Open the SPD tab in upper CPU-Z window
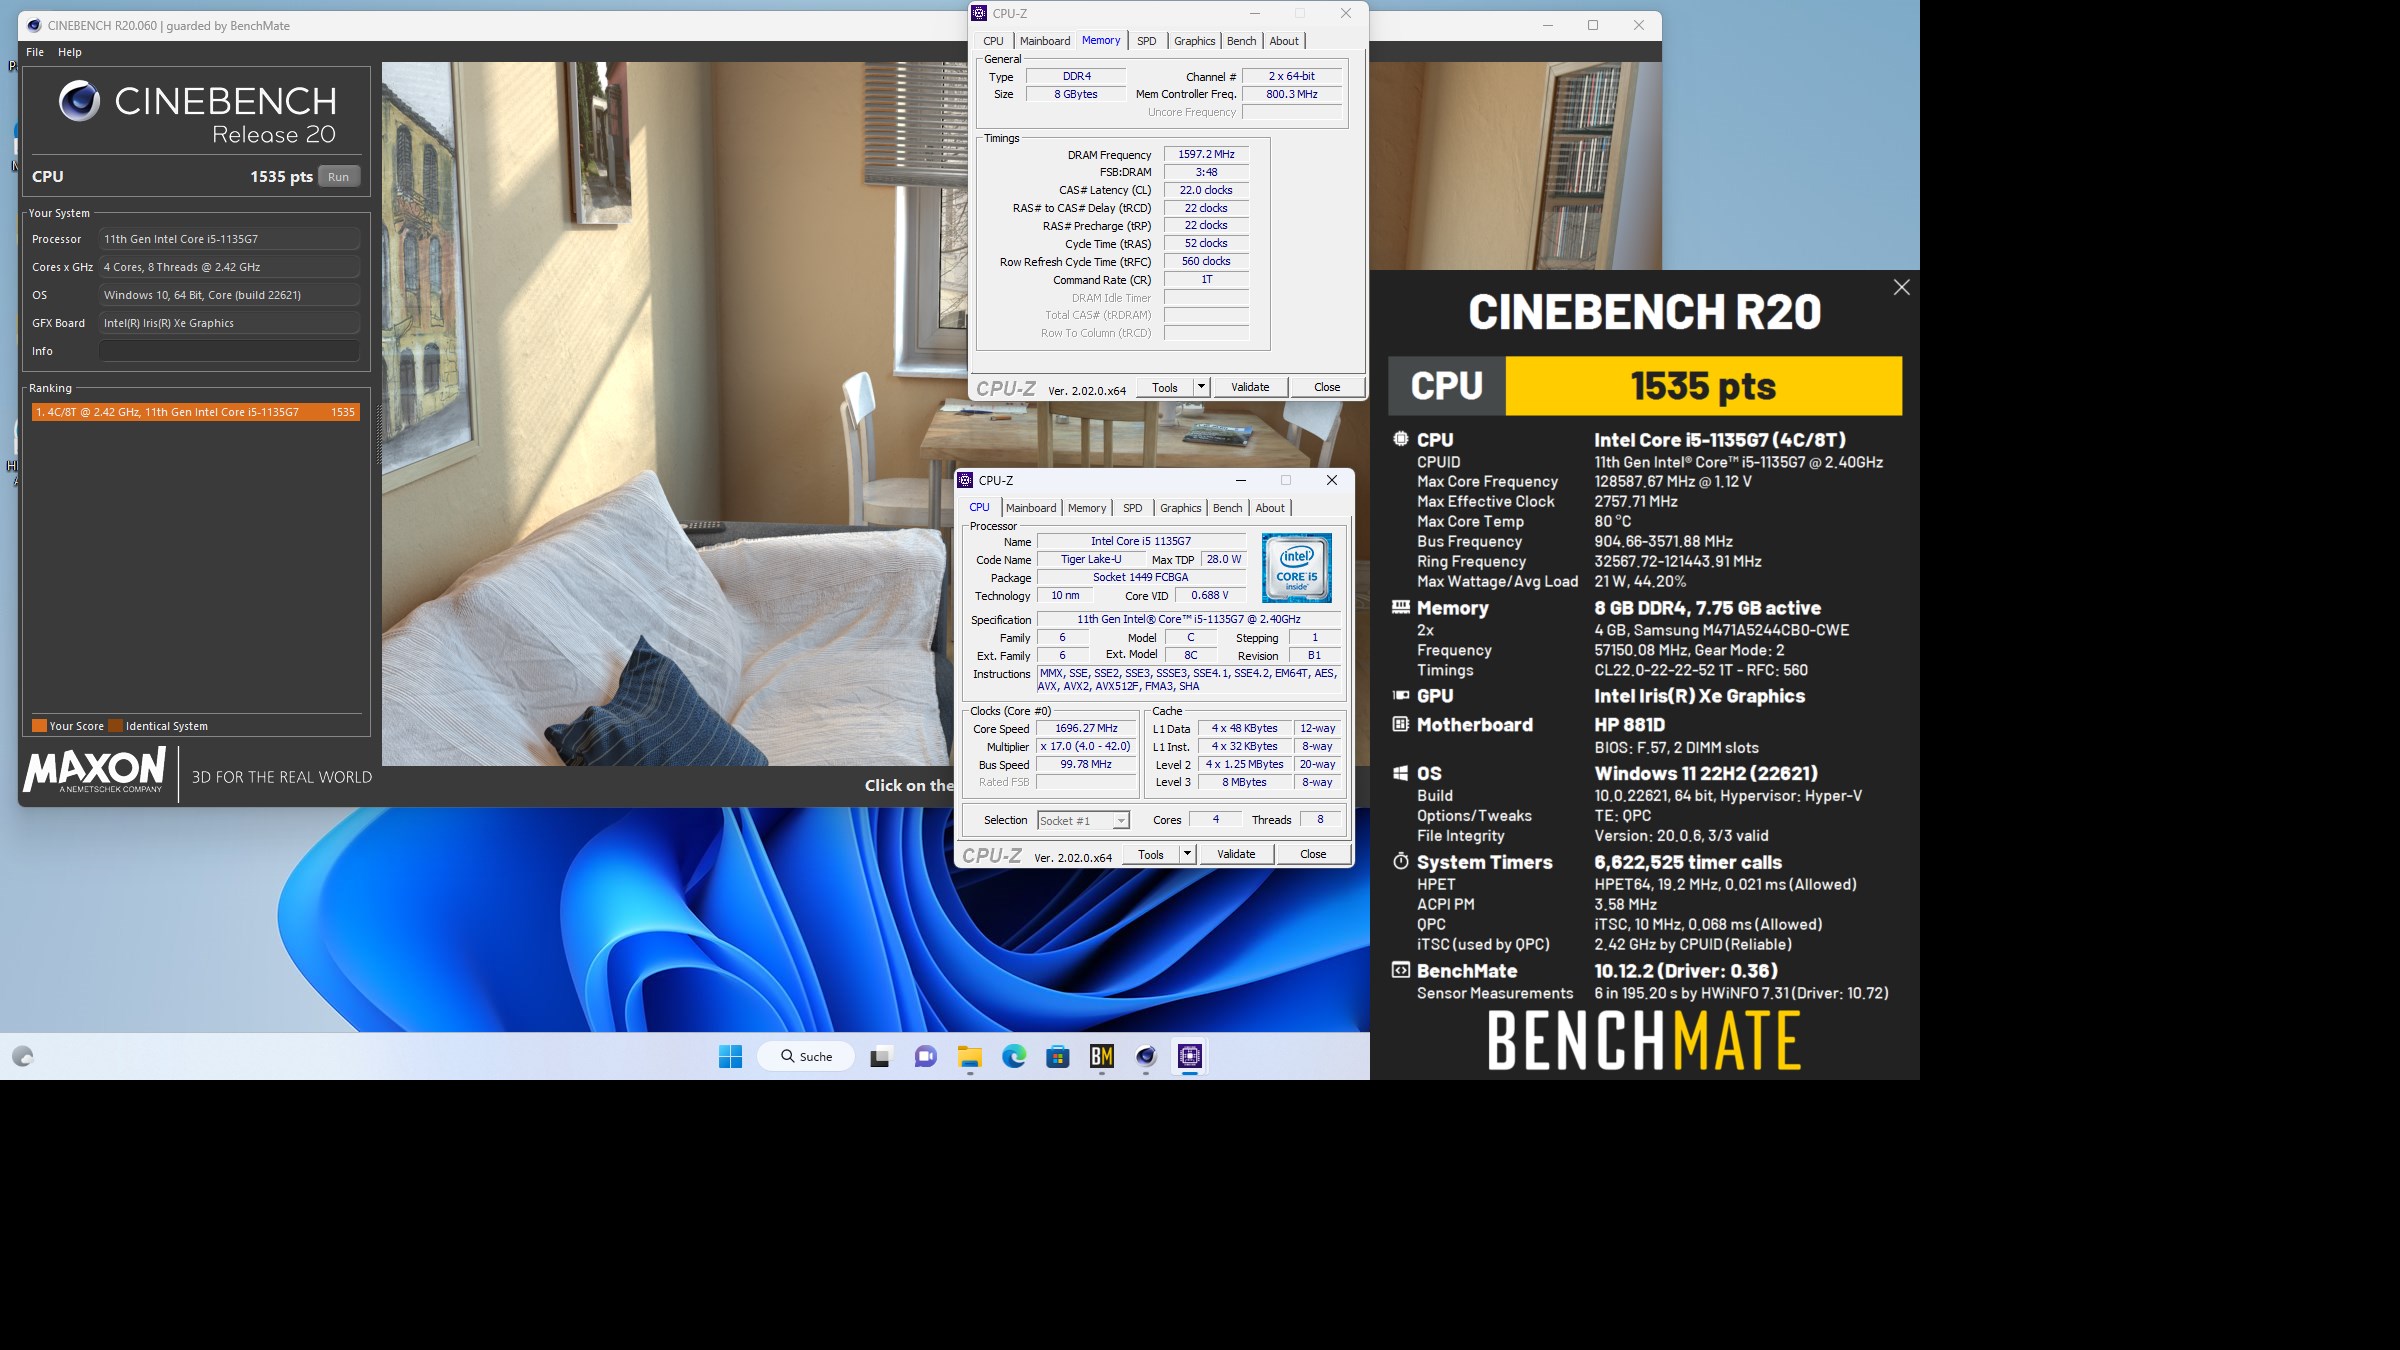 tap(1146, 41)
